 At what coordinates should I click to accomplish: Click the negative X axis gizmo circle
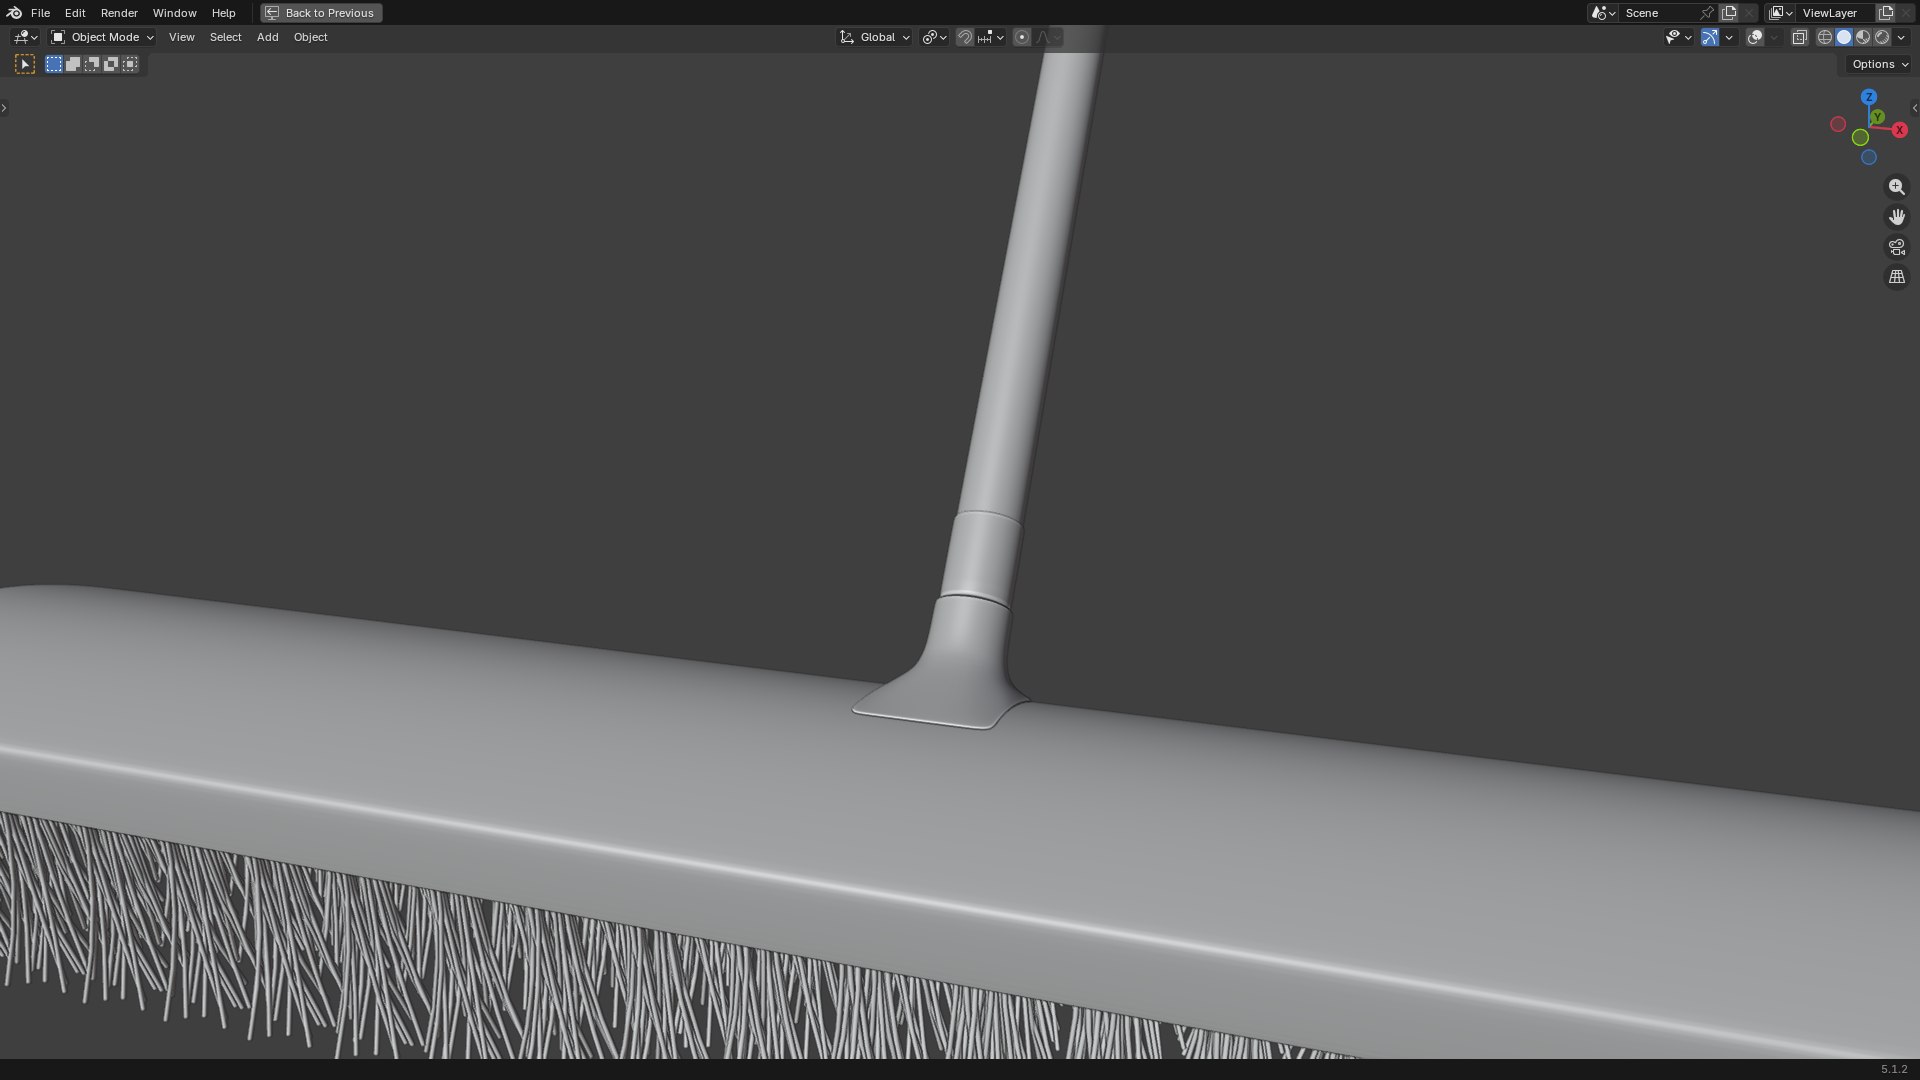1838,124
